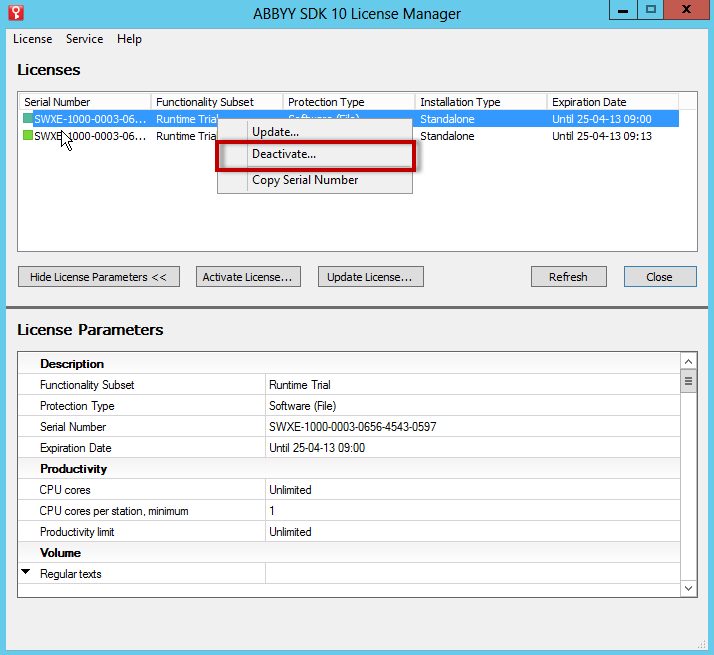Click green status icon of second license

28,136
